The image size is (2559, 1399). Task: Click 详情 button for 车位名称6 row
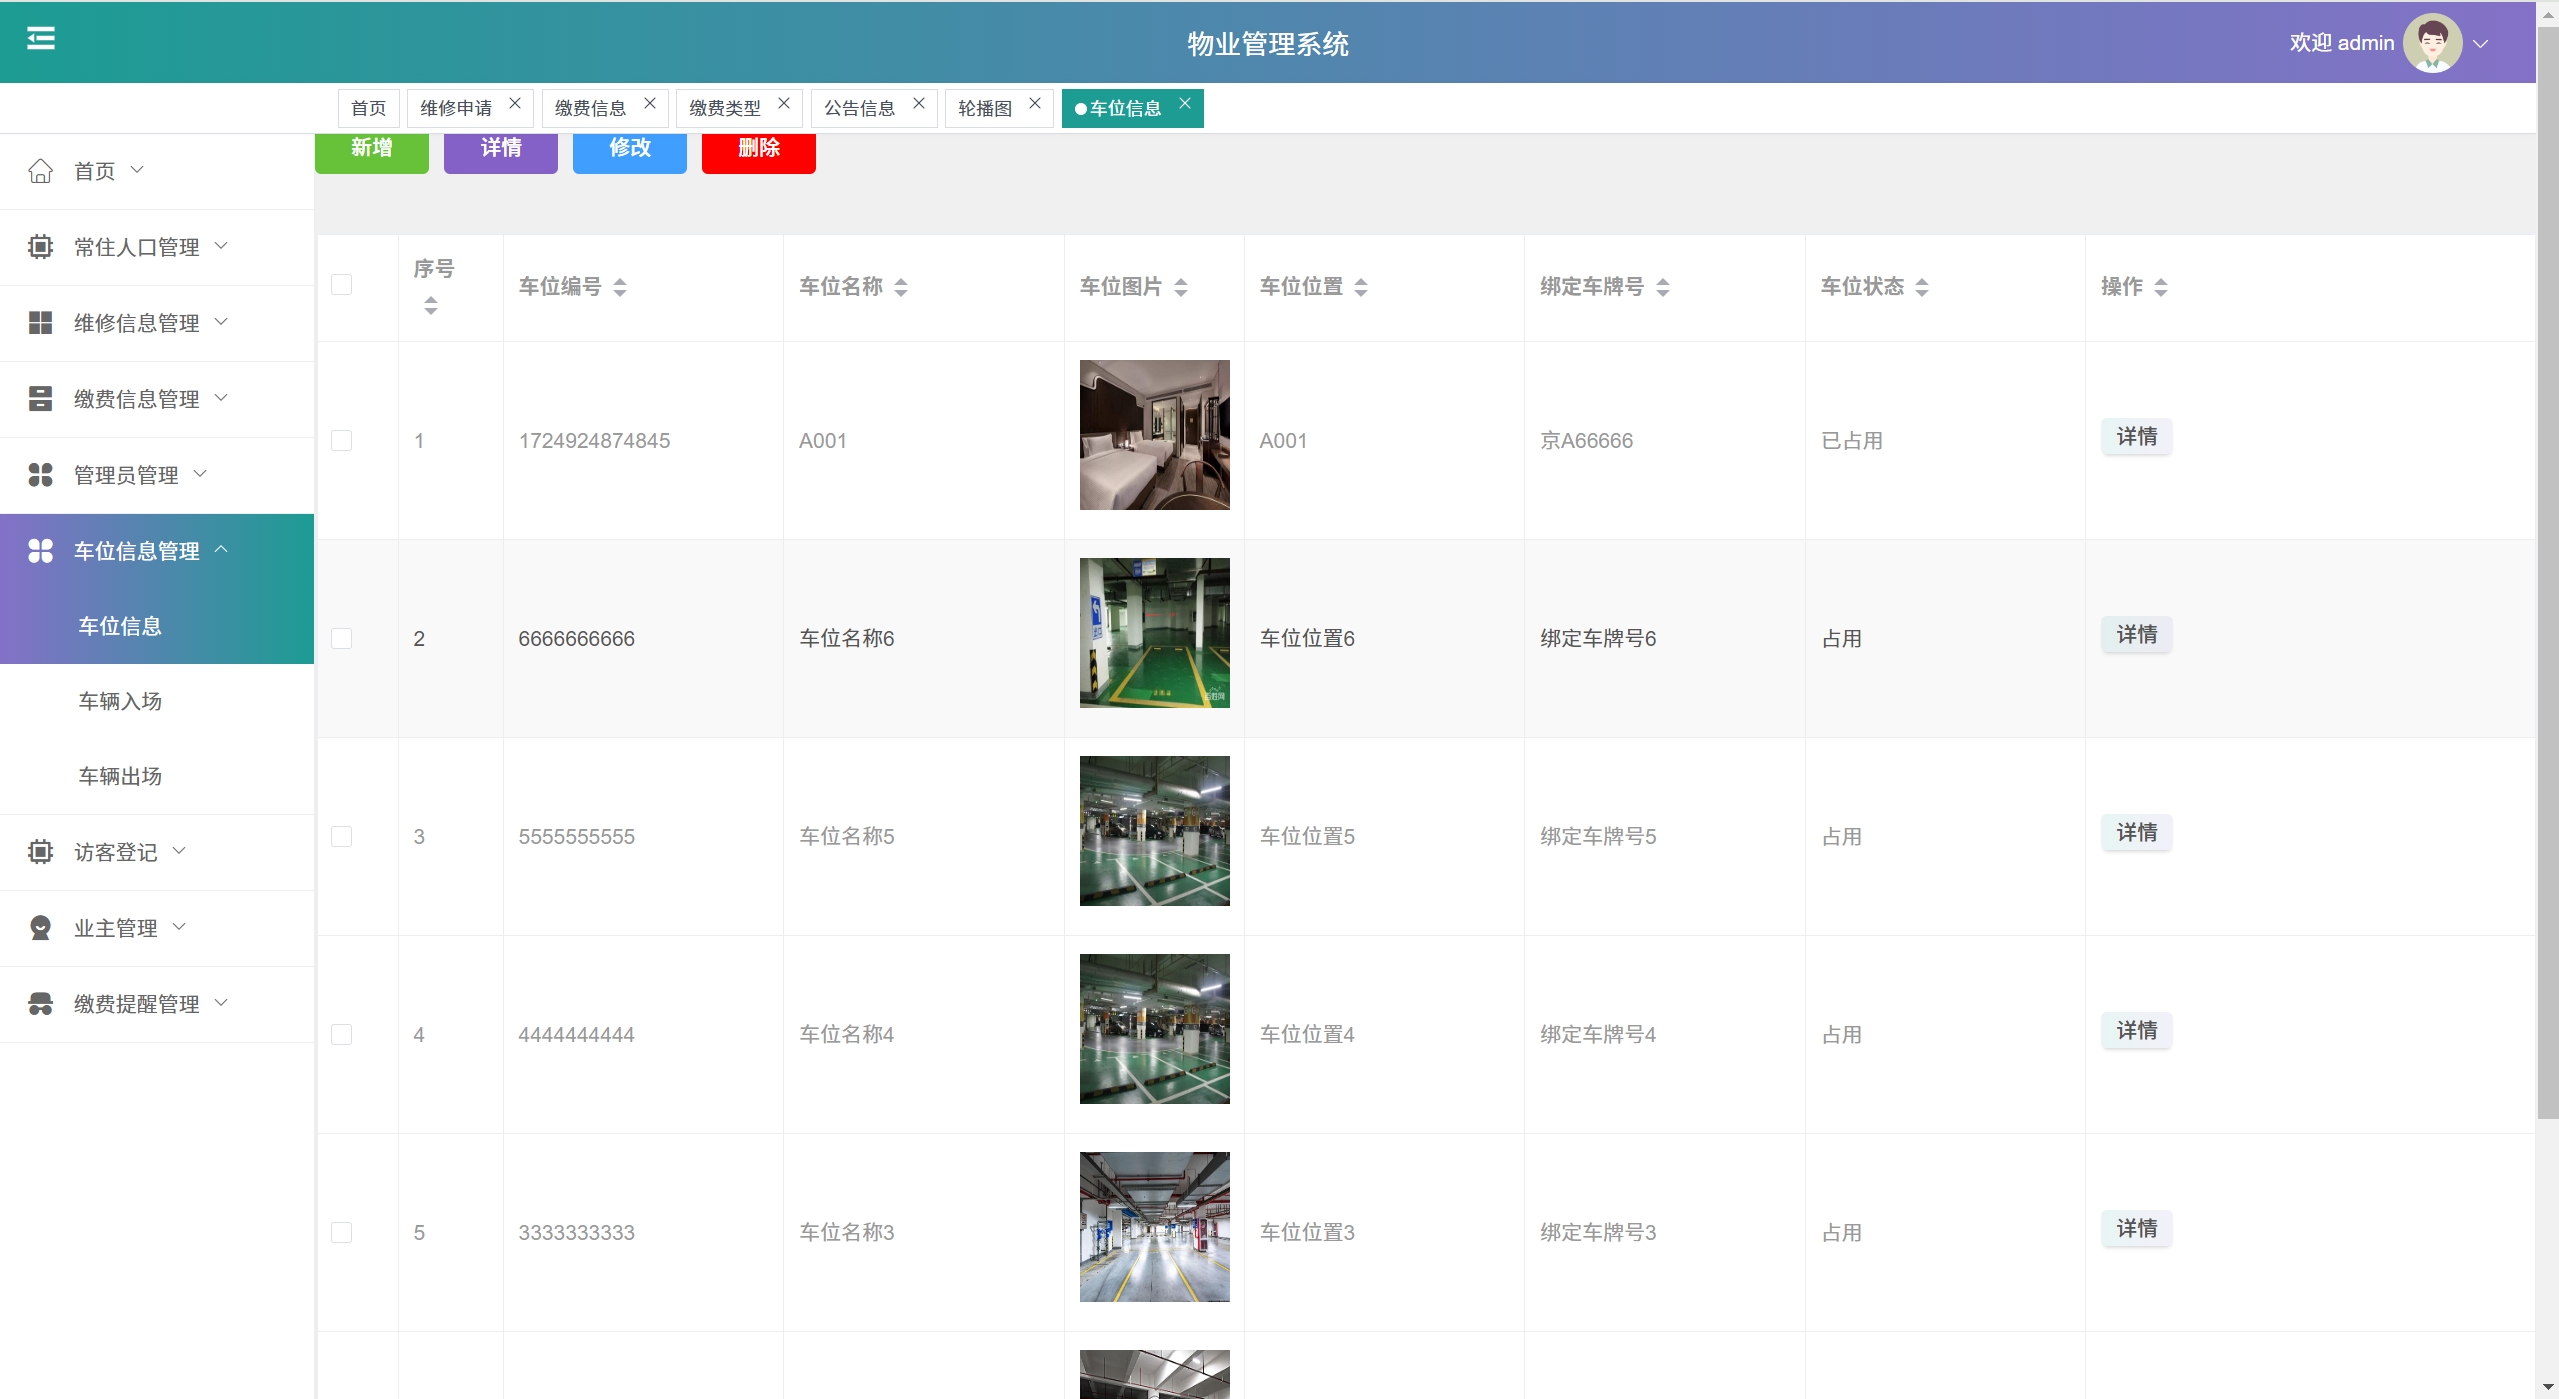coord(2136,635)
